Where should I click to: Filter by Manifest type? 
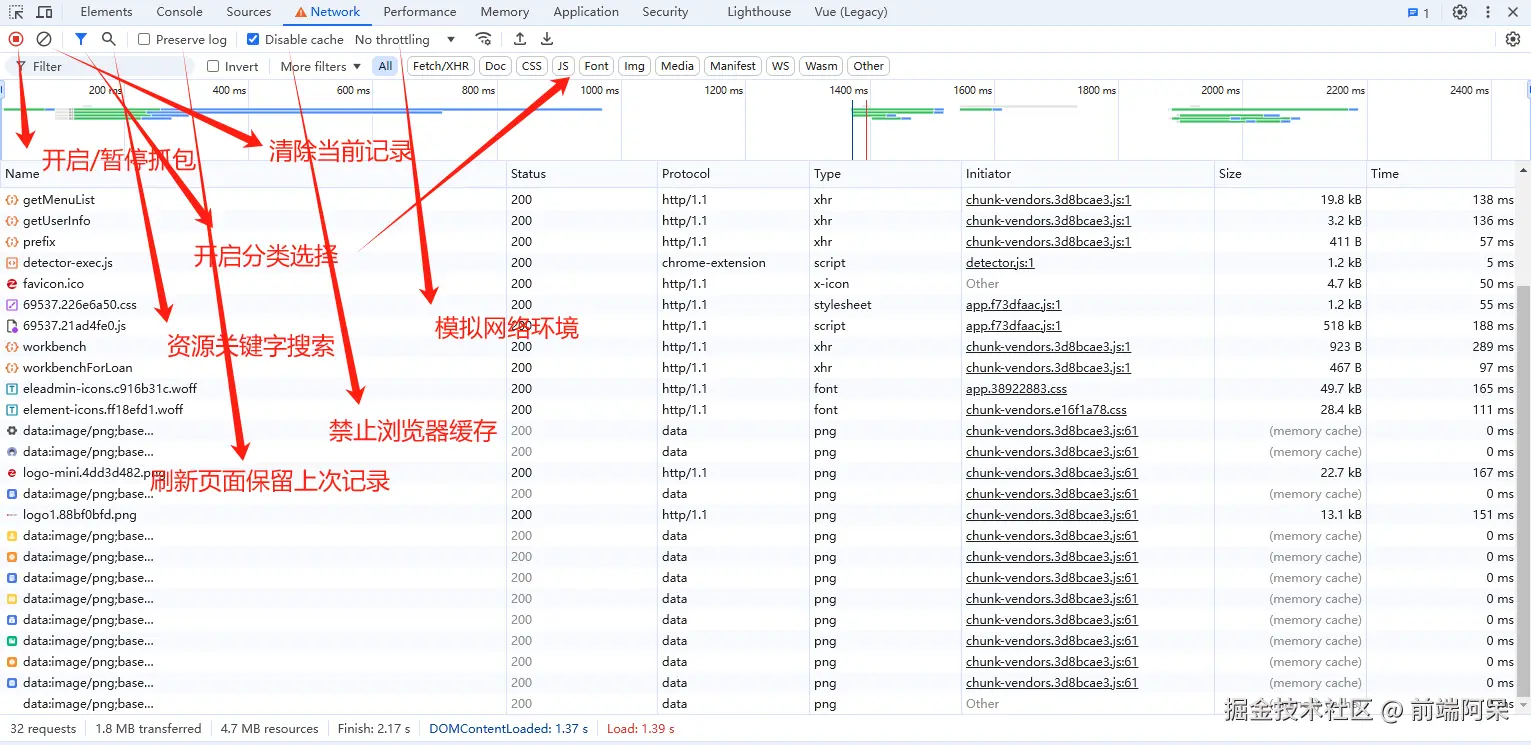[x=733, y=66]
